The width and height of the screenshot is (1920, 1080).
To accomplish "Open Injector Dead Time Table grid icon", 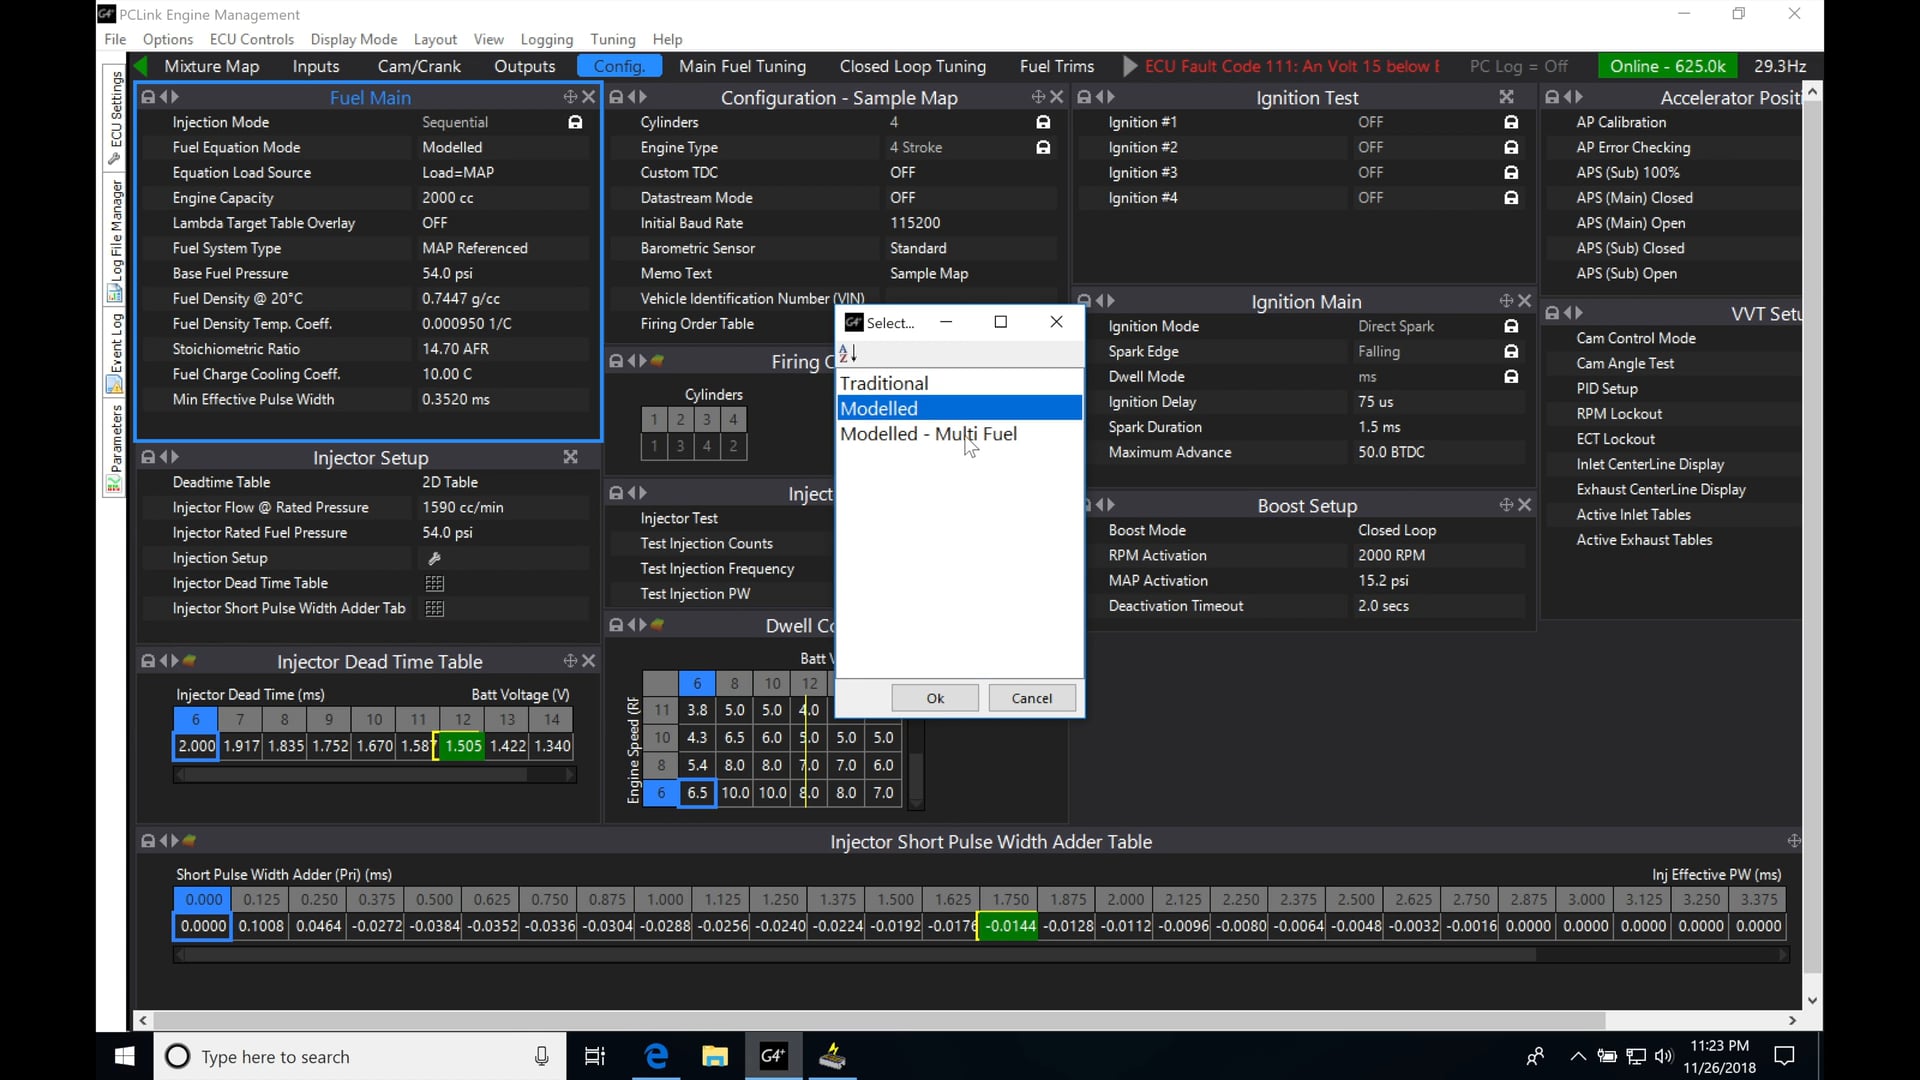I will pyautogui.click(x=434, y=583).
